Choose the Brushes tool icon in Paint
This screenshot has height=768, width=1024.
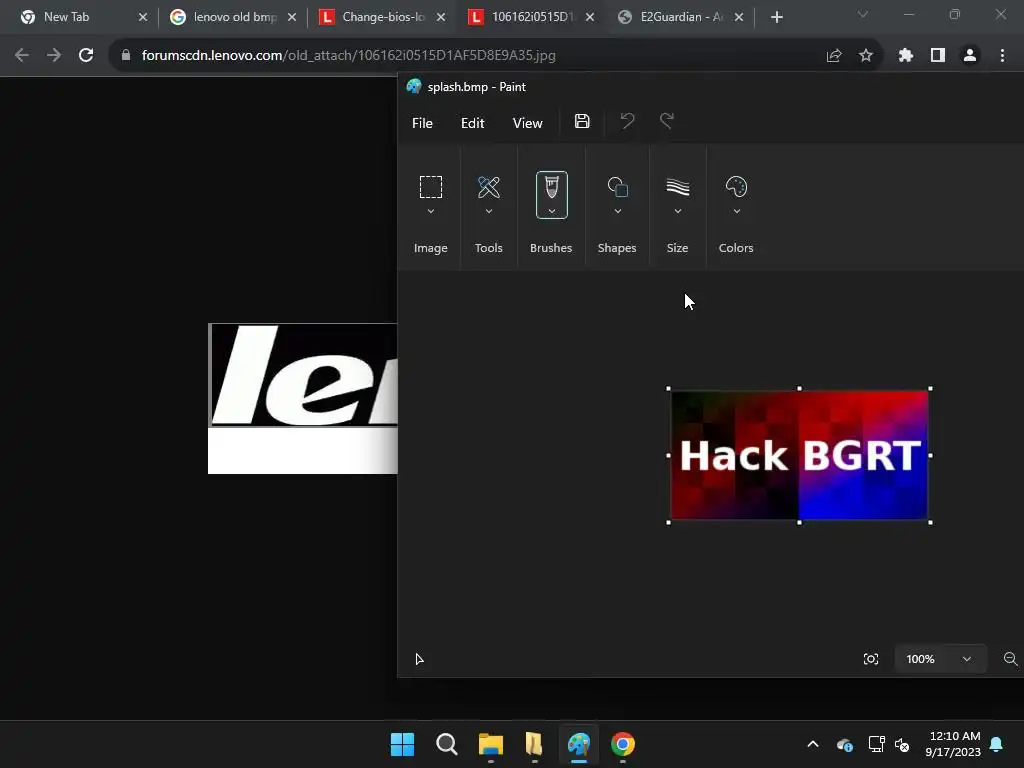552,187
